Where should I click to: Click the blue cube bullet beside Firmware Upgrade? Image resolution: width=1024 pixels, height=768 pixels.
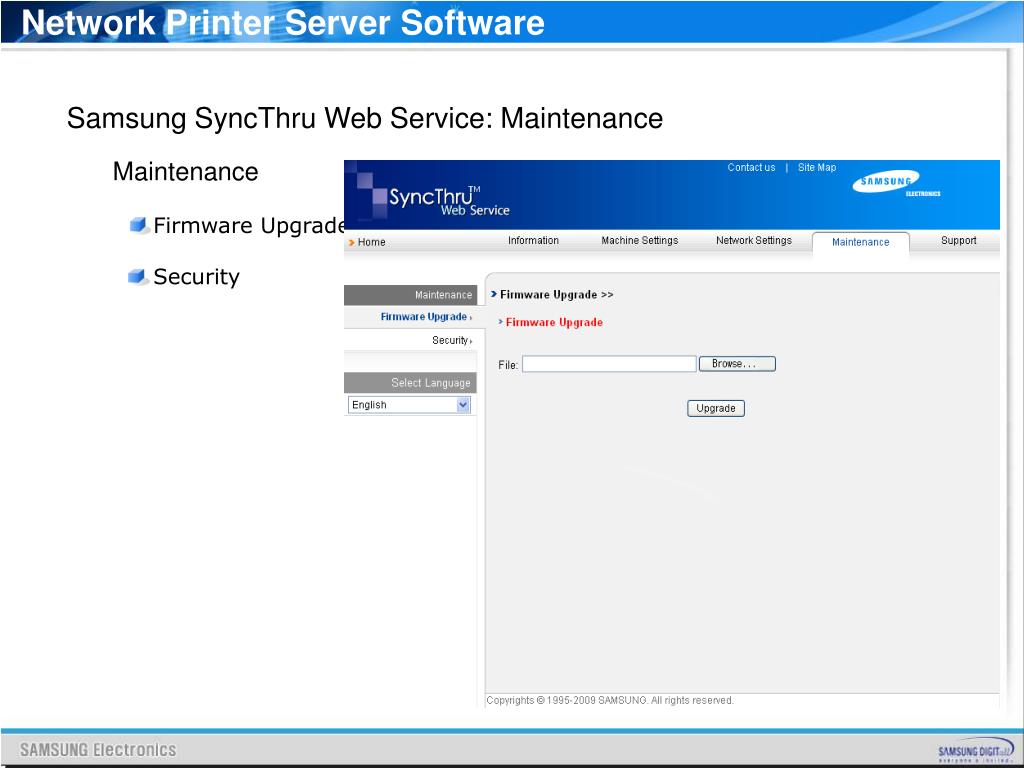click(x=138, y=225)
